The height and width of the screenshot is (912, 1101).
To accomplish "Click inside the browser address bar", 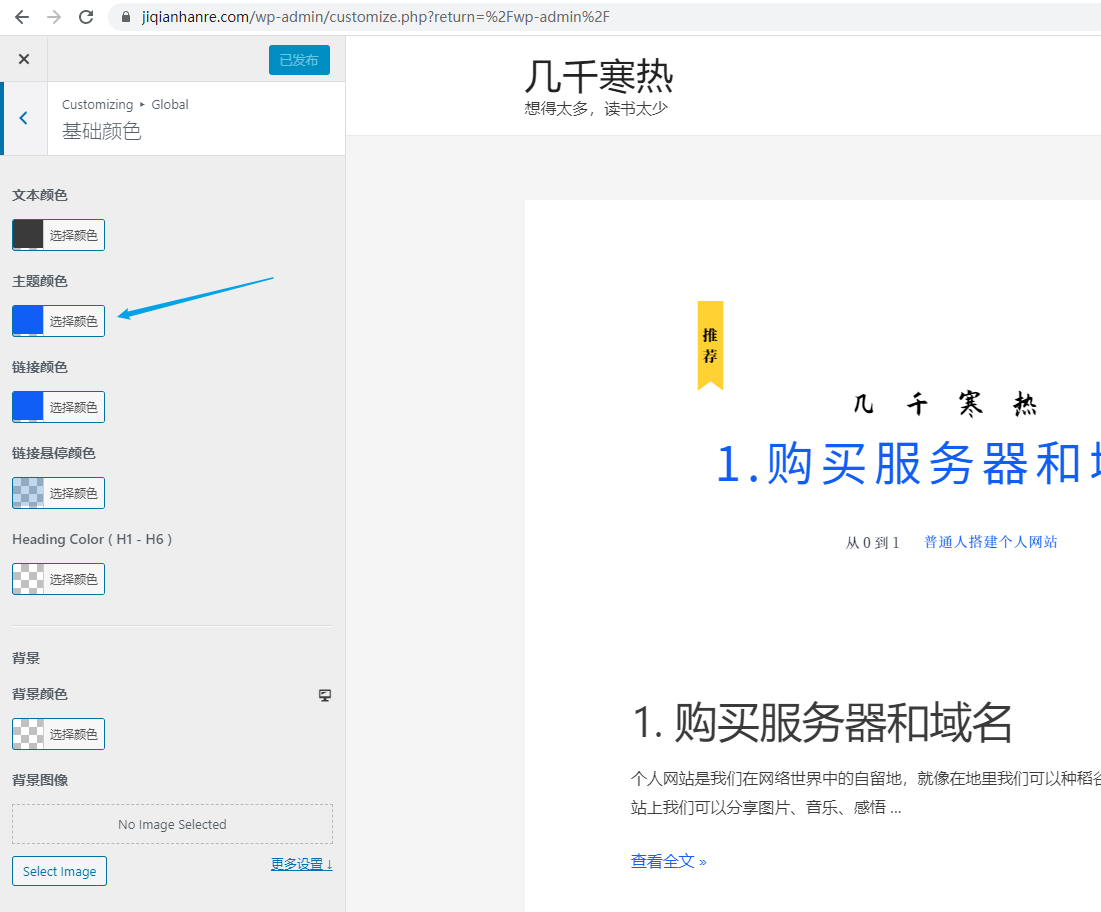I will click(x=300, y=16).
